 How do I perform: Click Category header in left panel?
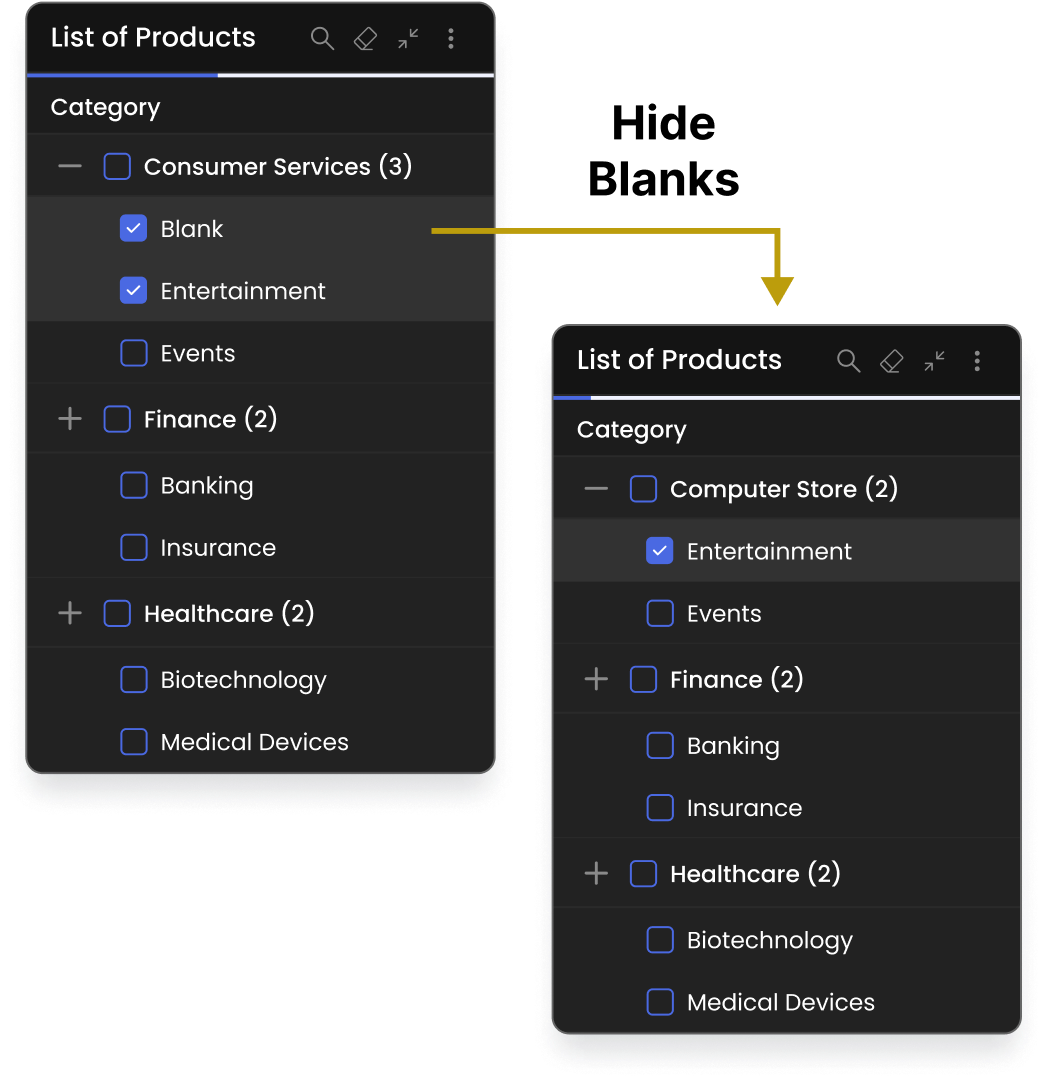[x=105, y=107]
